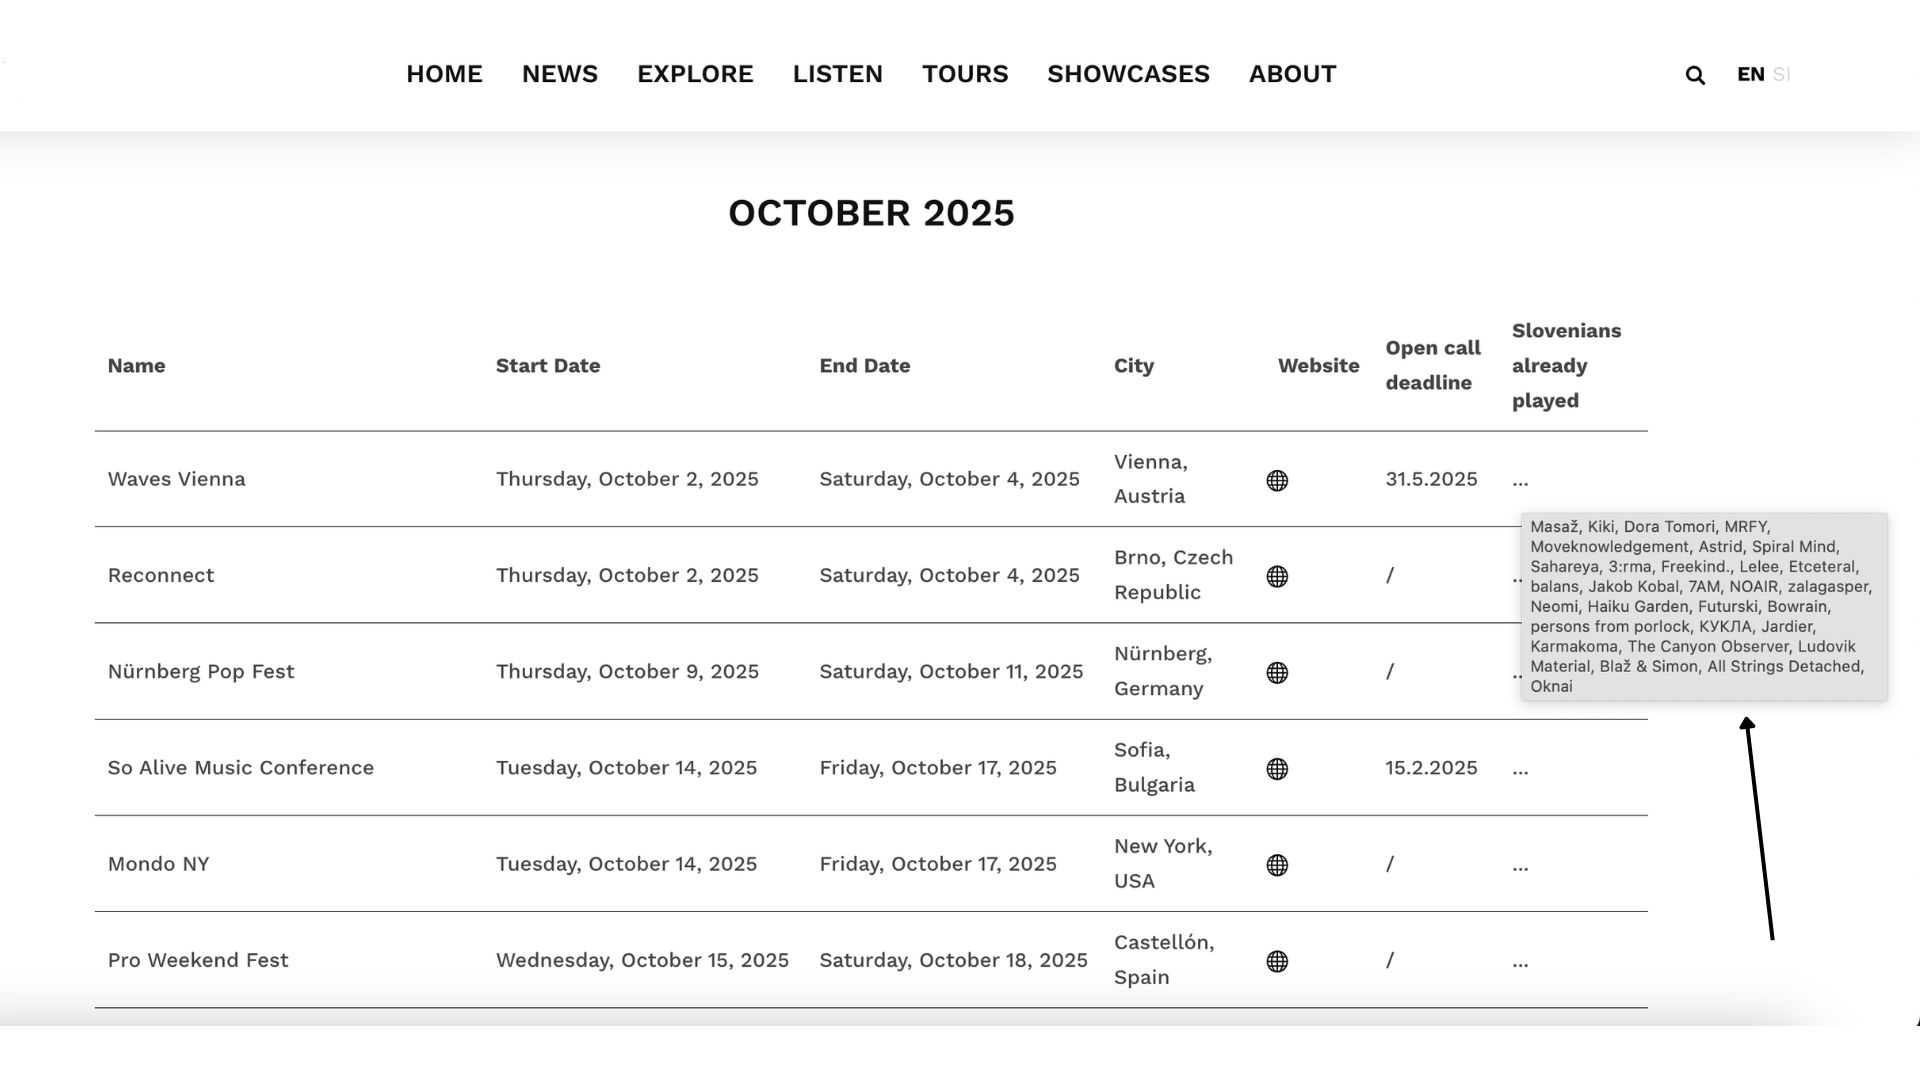Open Waves Vienna website globe icon
1920x1080 pixels.
pyautogui.click(x=1277, y=481)
